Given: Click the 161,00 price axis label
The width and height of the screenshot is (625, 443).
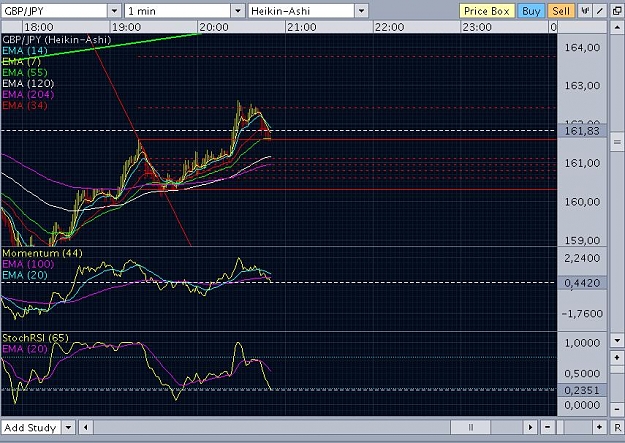Looking at the screenshot, I should (582, 163).
